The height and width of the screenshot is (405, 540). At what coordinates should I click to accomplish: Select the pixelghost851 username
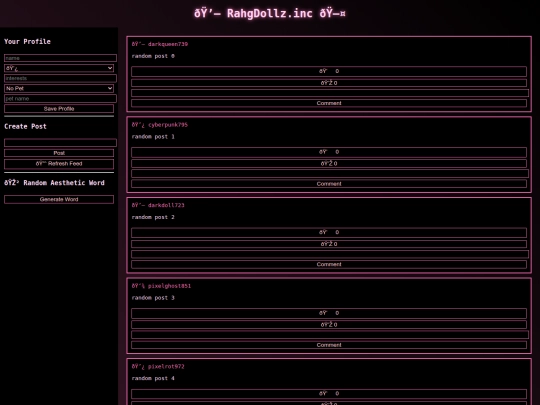point(169,286)
